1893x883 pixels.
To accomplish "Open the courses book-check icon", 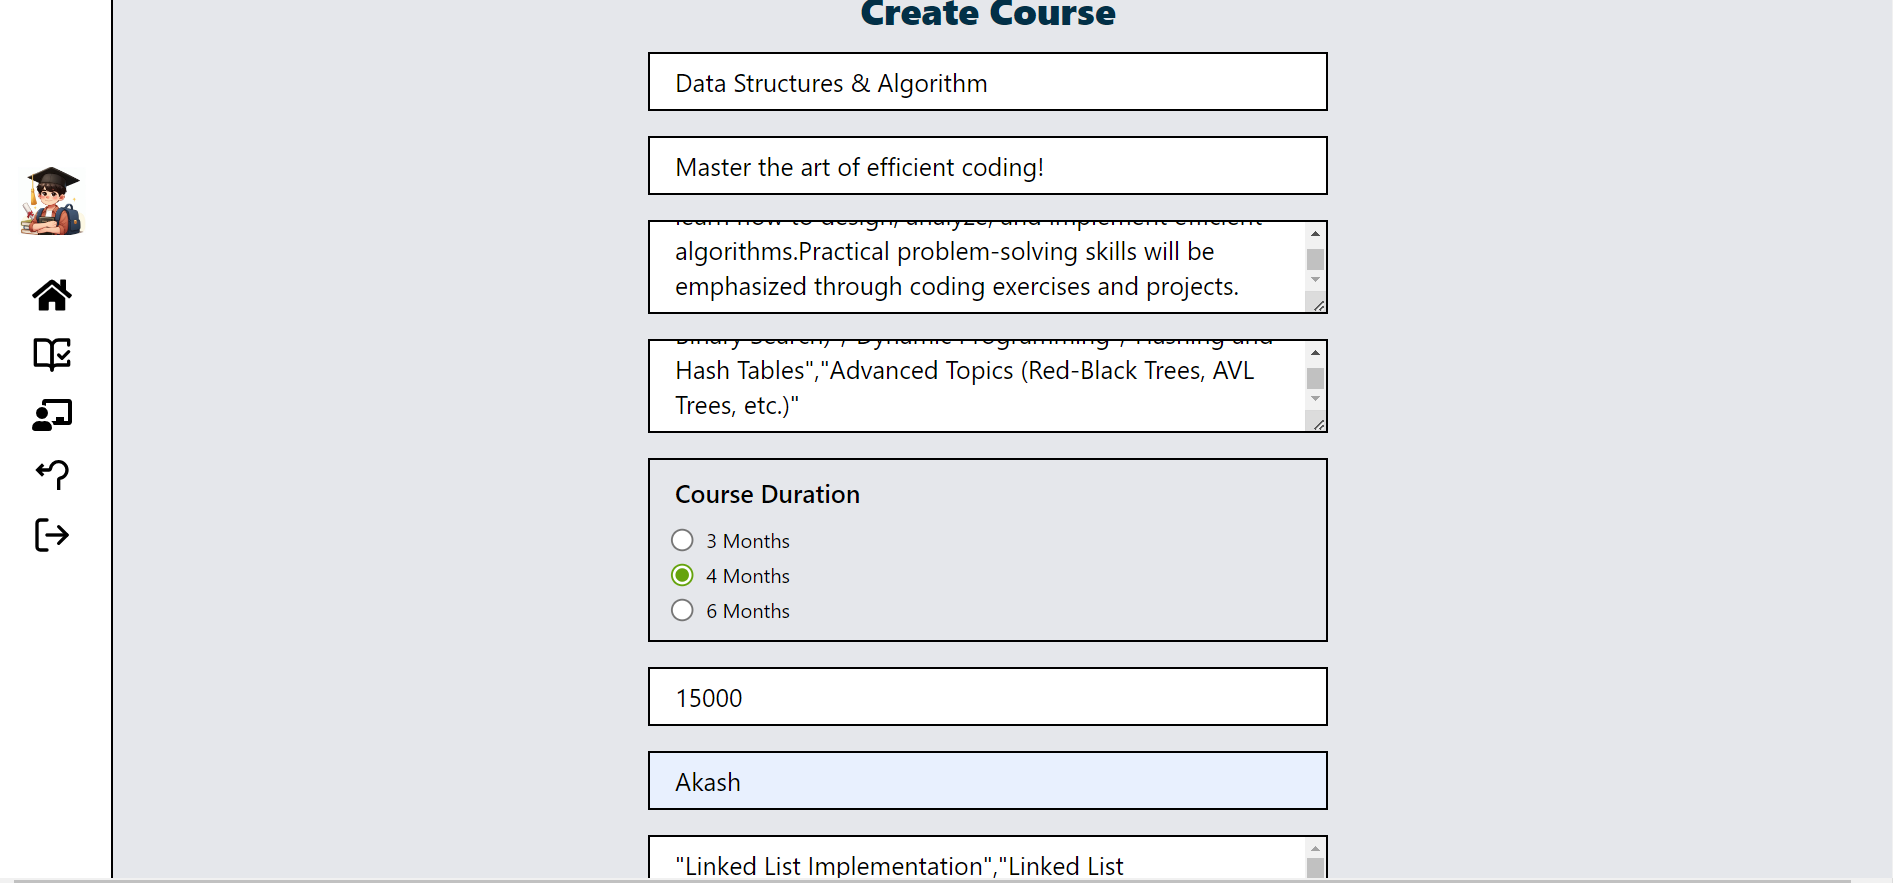I will click(52, 354).
